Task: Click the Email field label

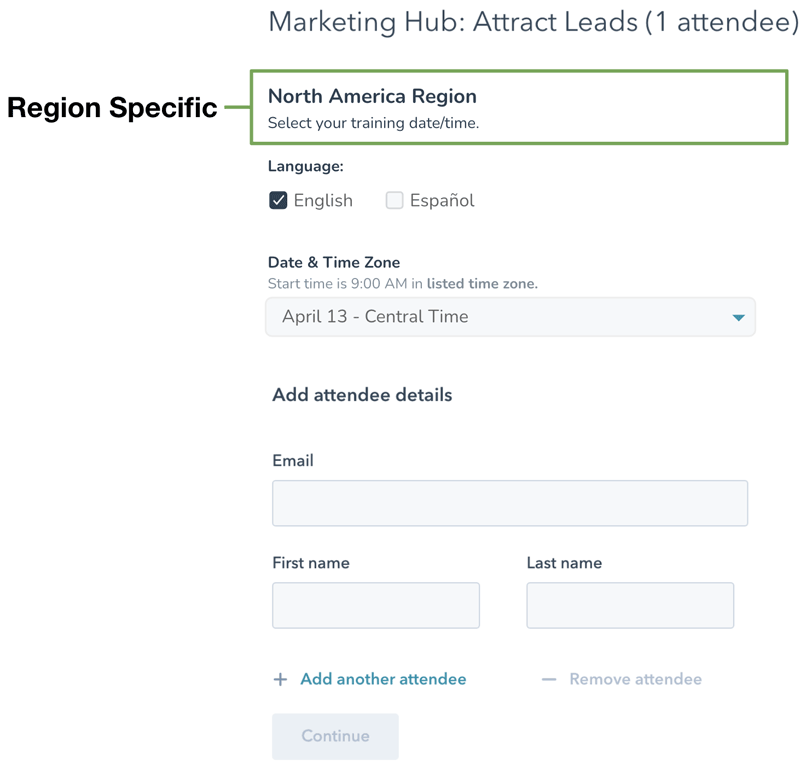Action: pos(293,461)
